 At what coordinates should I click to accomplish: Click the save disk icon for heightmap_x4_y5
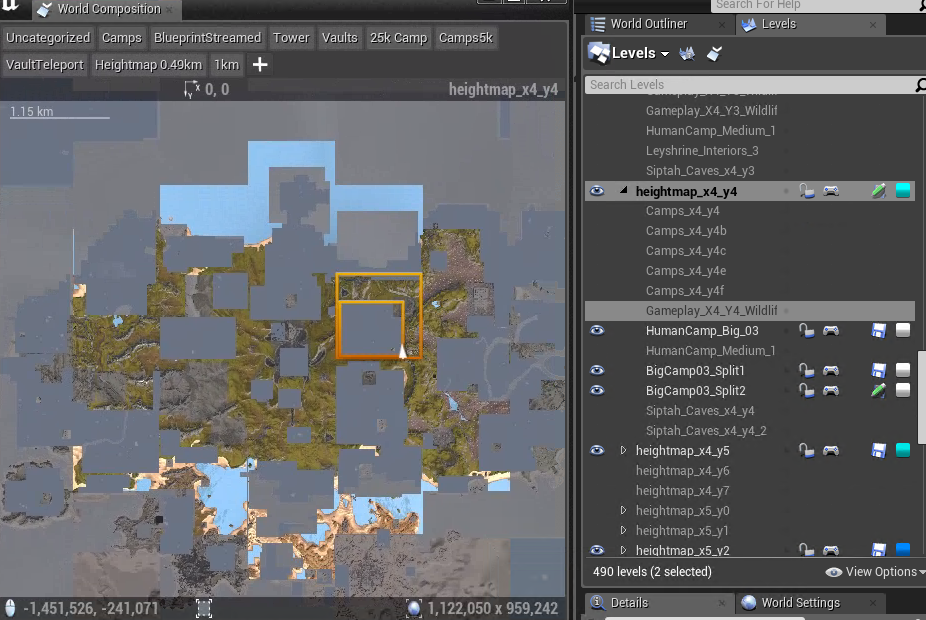click(x=878, y=451)
